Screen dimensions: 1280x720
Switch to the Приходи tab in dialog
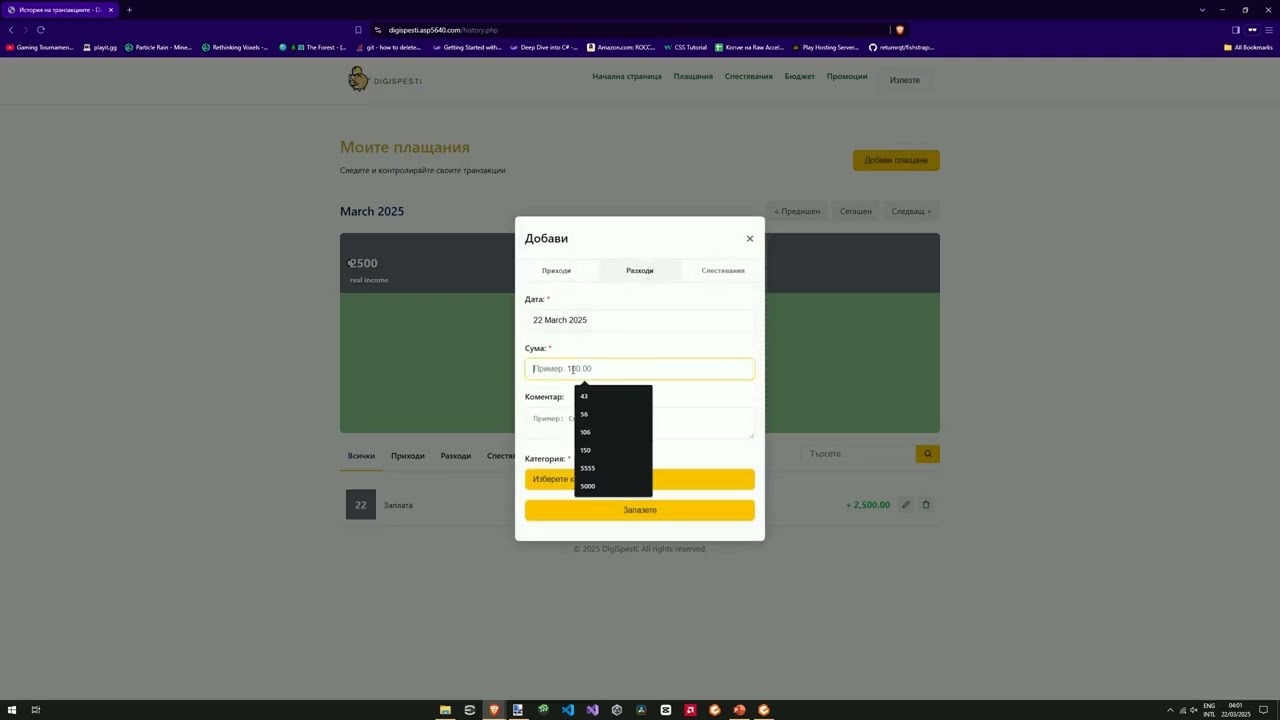tap(556, 271)
